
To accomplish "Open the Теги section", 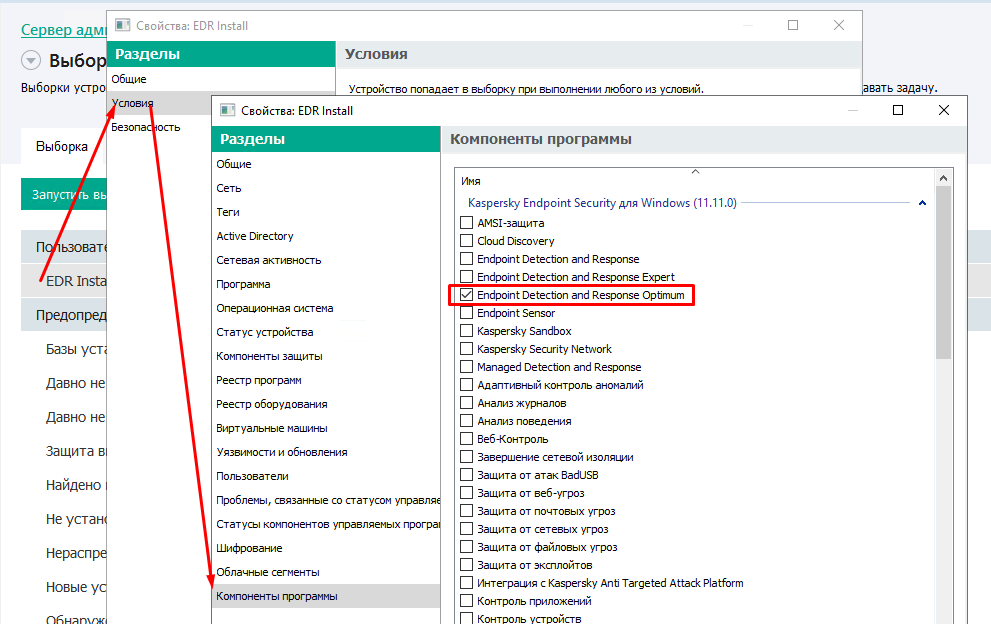I will [326, 212].
